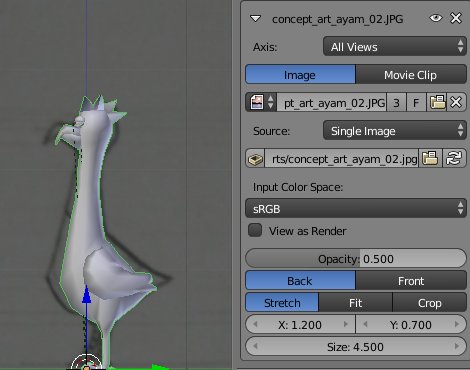The height and width of the screenshot is (370, 470).
Task: Click the Opacity 0.500 slider
Action: click(356, 258)
